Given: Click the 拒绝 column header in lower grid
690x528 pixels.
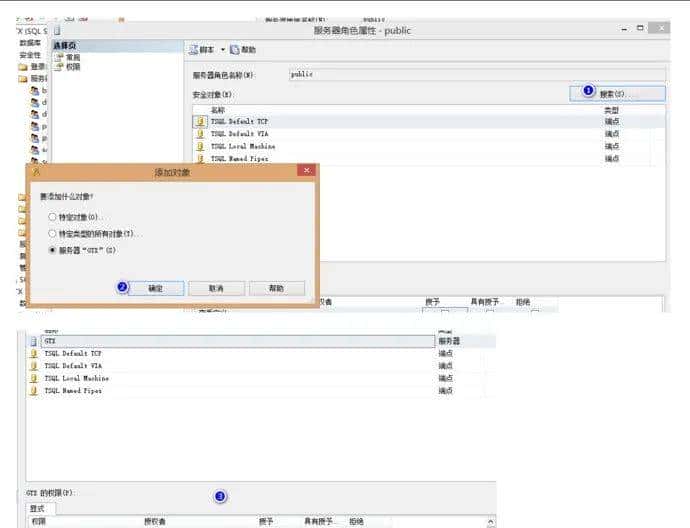Looking at the screenshot, I should [356, 521].
